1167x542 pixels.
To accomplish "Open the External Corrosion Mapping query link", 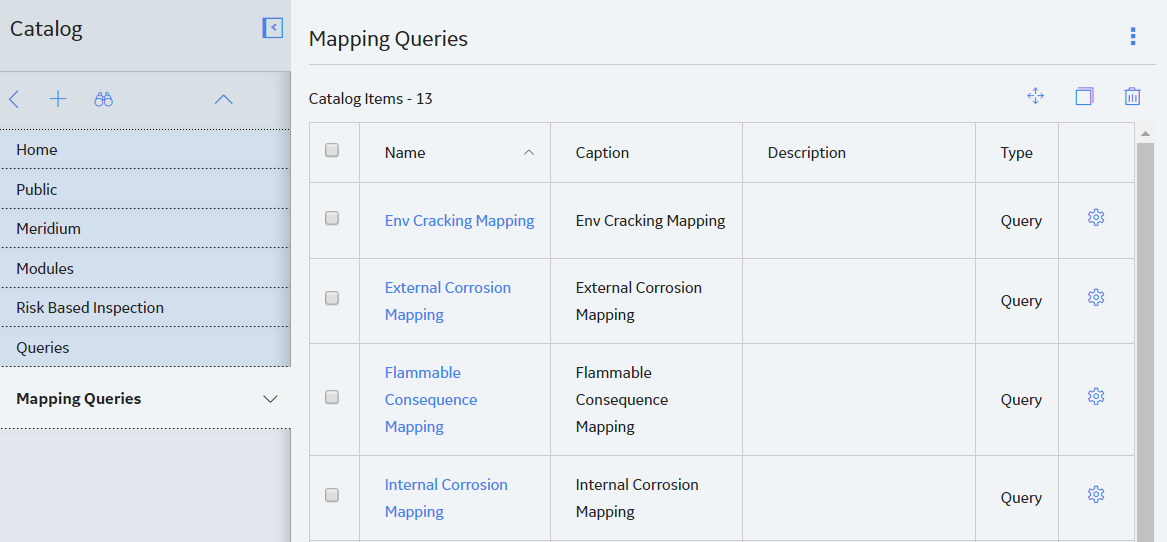I will click(x=448, y=301).
